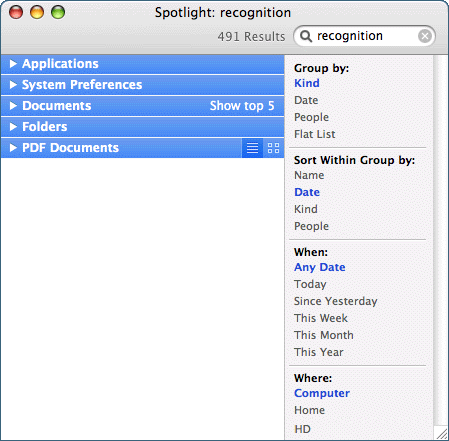Expand the Applications group triangle
Image resolution: width=449 pixels, height=441 pixels.
pyautogui.click(x=13, y=64)
